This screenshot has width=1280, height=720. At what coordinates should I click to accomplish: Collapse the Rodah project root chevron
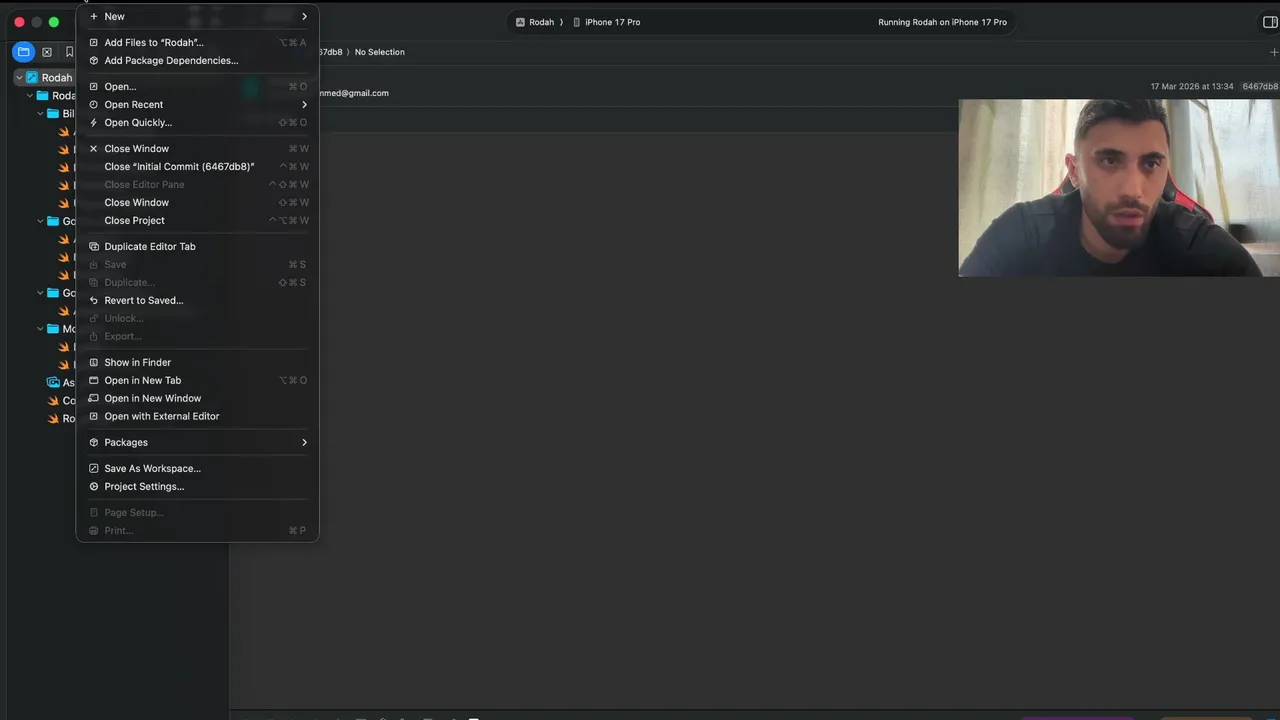(19, 77)
